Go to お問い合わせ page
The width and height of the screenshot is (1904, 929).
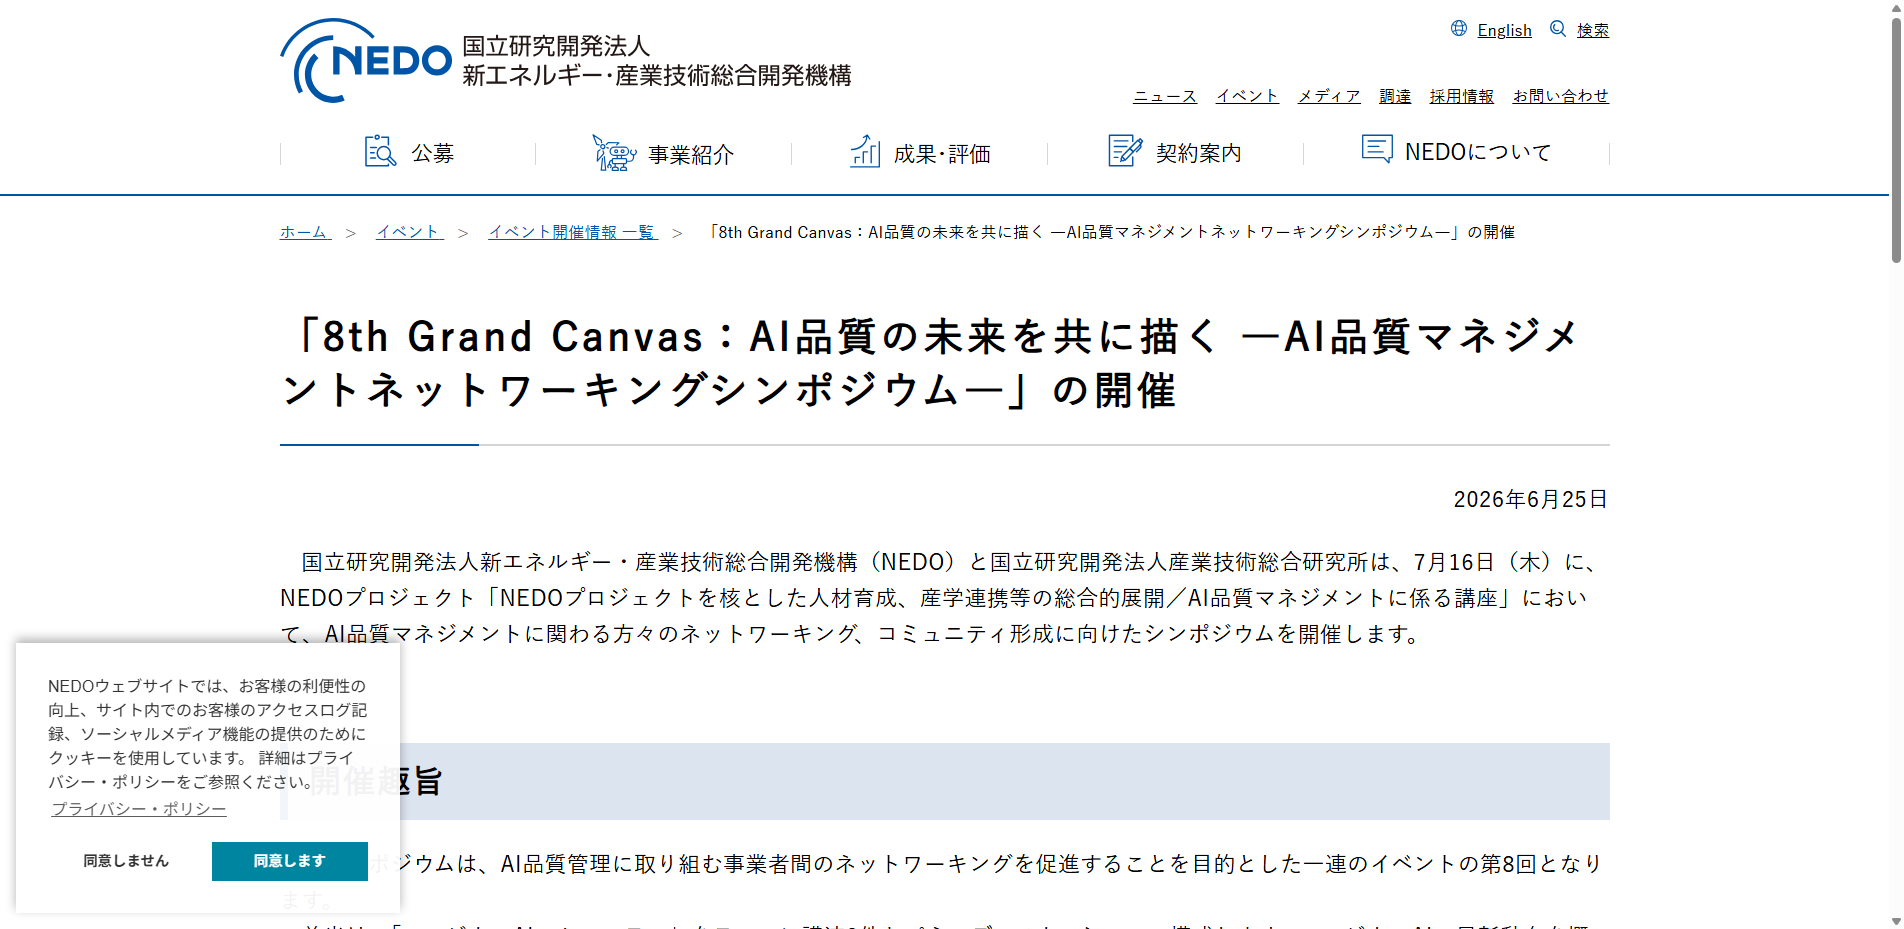pos(1560,96)
